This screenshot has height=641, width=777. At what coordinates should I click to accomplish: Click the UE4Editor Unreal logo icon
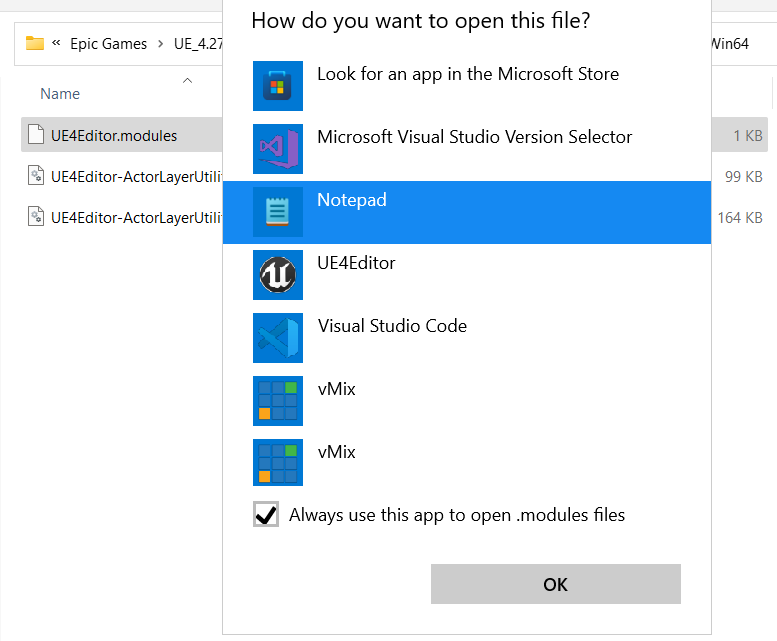pyautogui.click(x=278, y=274)
